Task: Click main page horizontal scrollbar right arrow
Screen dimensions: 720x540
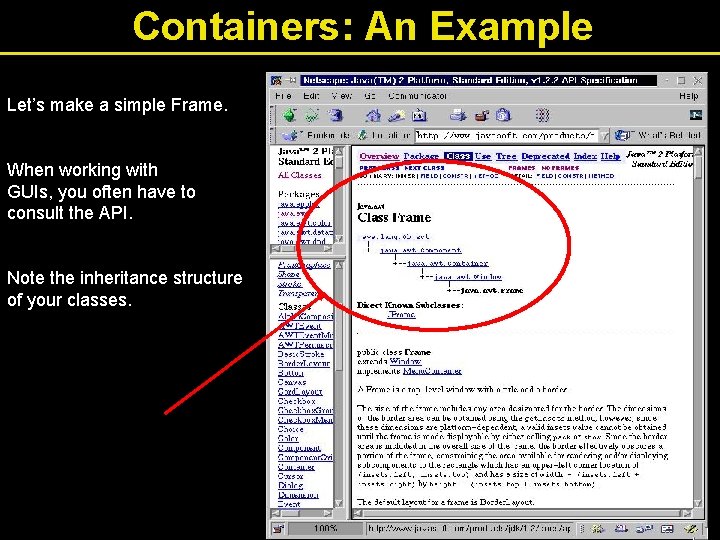Action: pyautogui.click(x=686, y=513)
